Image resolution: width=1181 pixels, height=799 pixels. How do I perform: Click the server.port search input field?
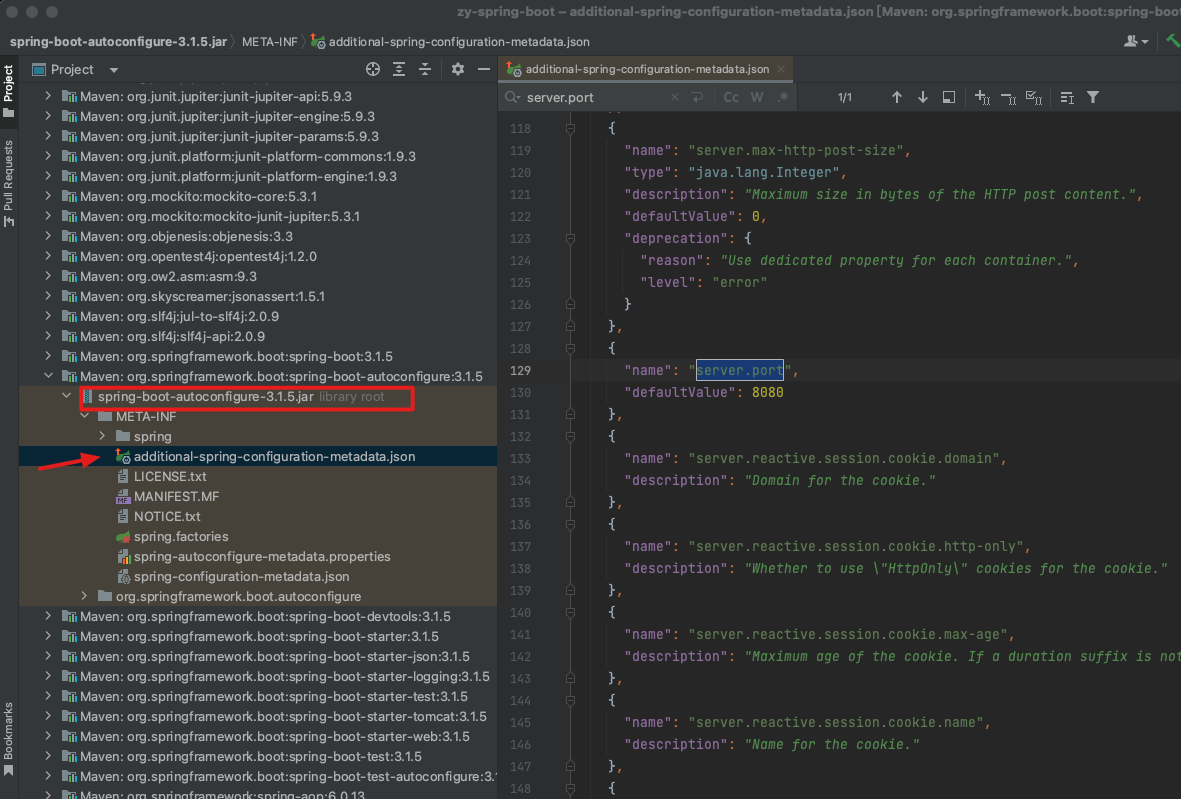(x=595, y=97)
